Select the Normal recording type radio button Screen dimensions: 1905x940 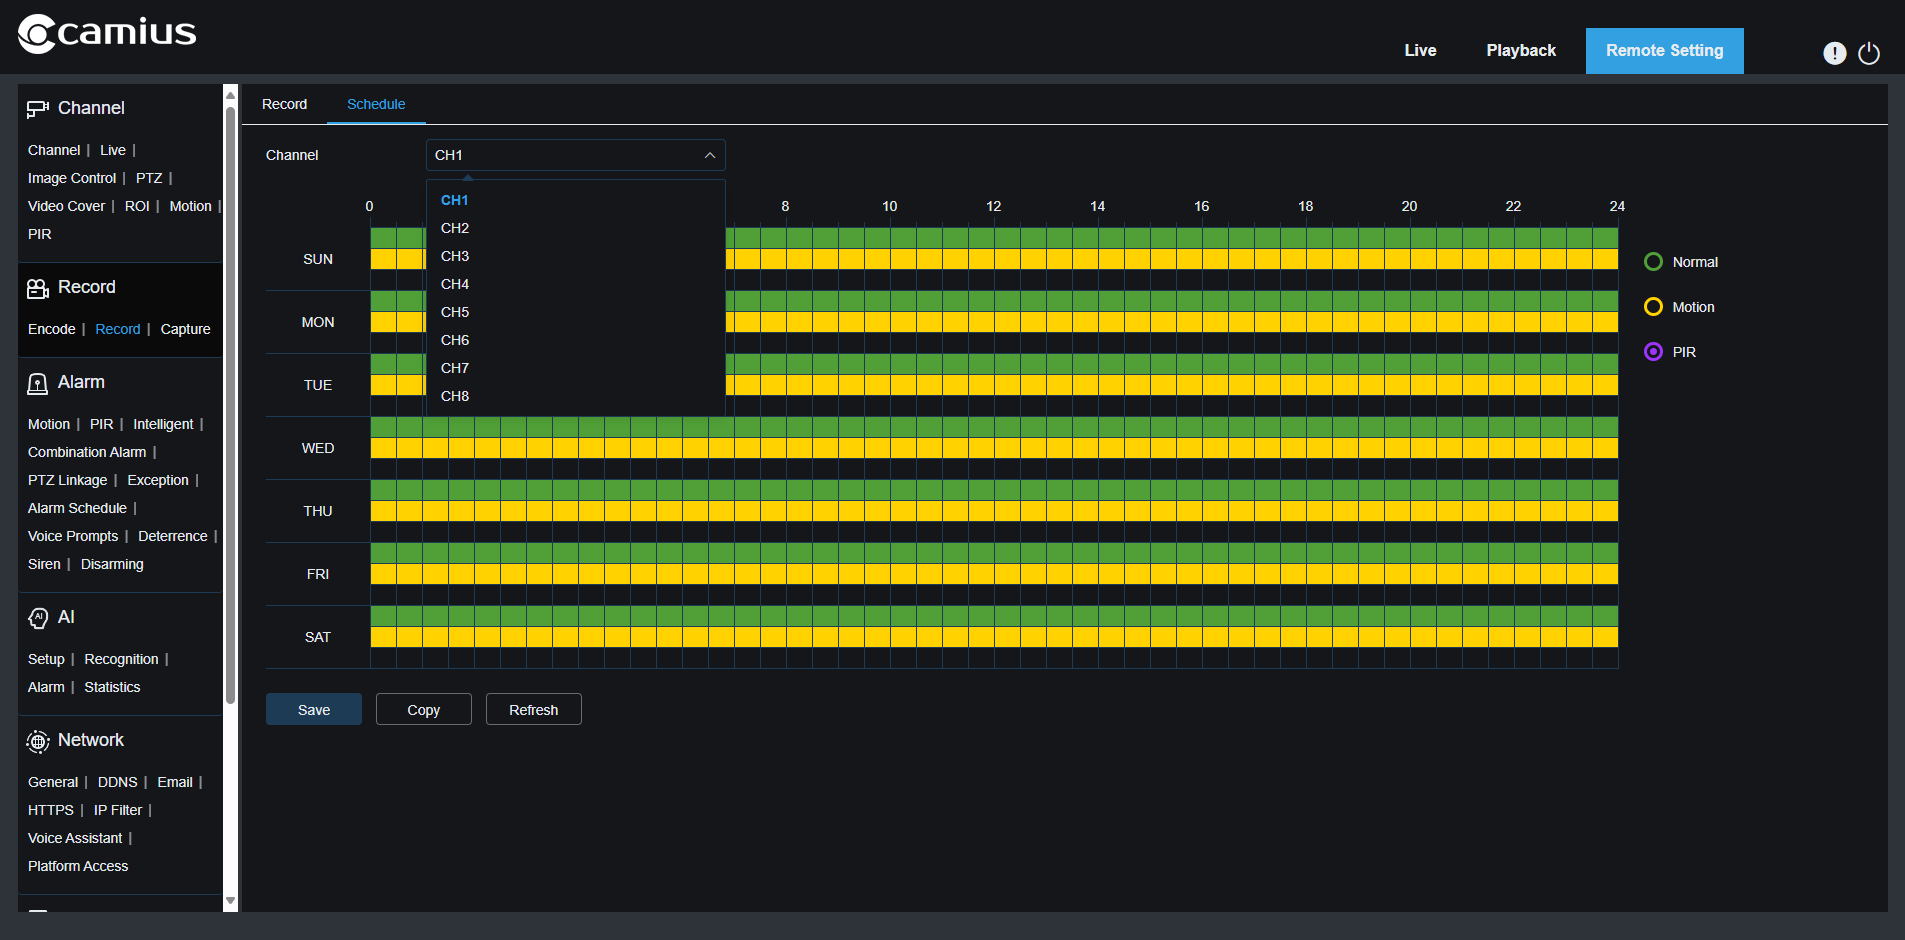coord(1653,262)
